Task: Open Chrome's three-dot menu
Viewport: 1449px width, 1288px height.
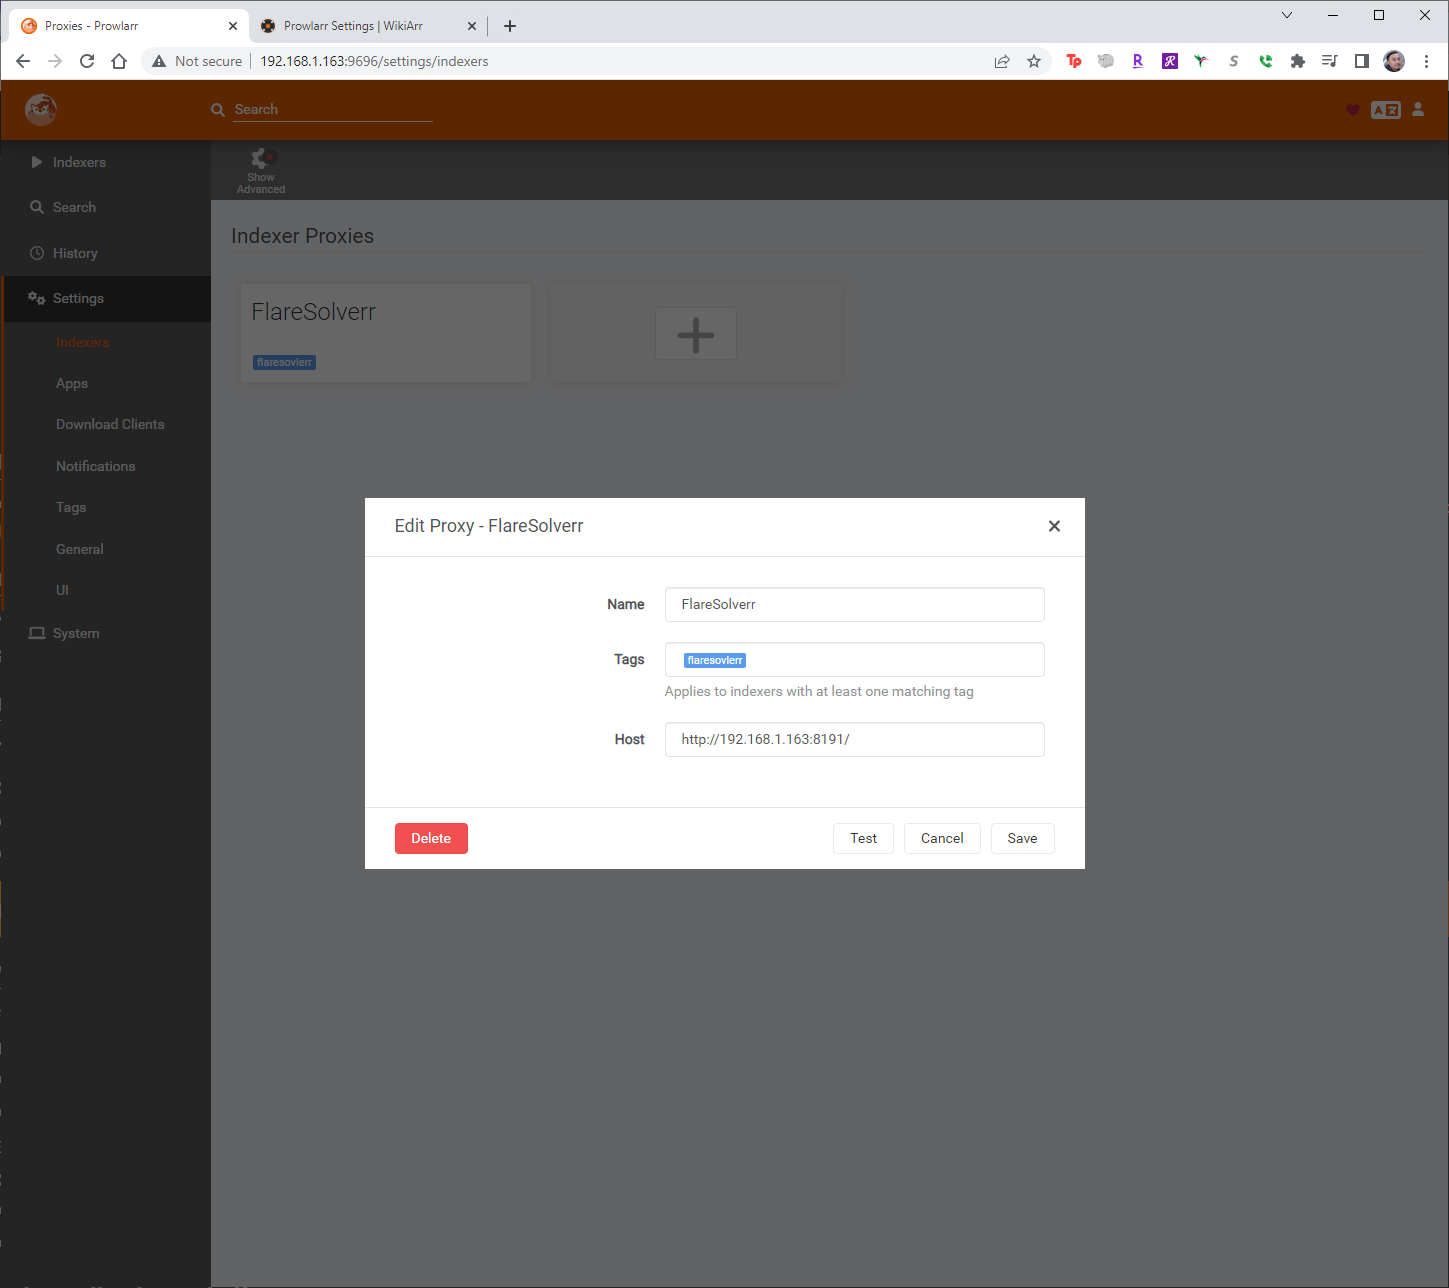Action: click(x=1426, y=61)
